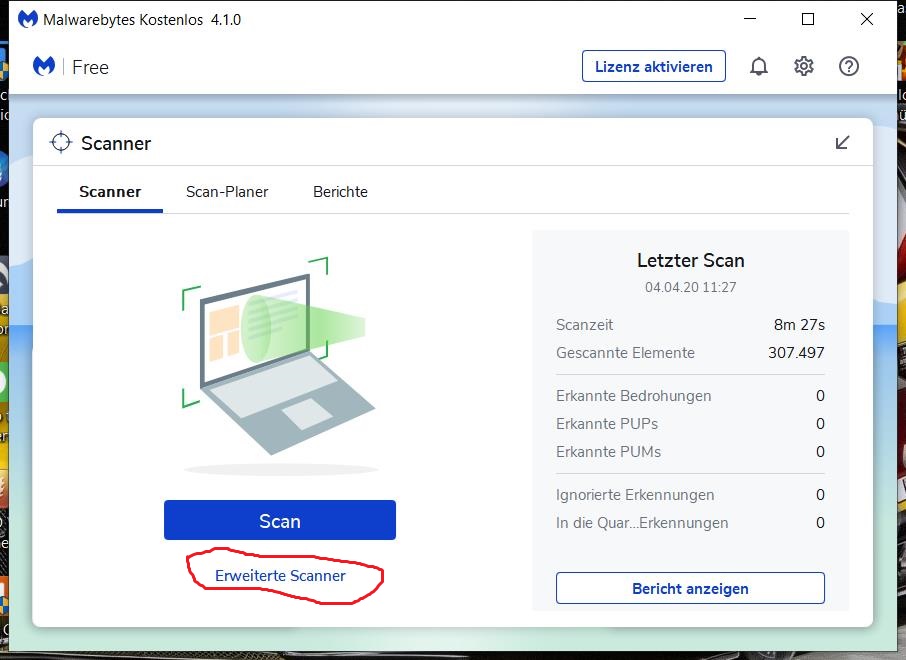This screenshot has height=660, width=906.
Task: Minimize the Malwarebytes window
Action: 750,19
